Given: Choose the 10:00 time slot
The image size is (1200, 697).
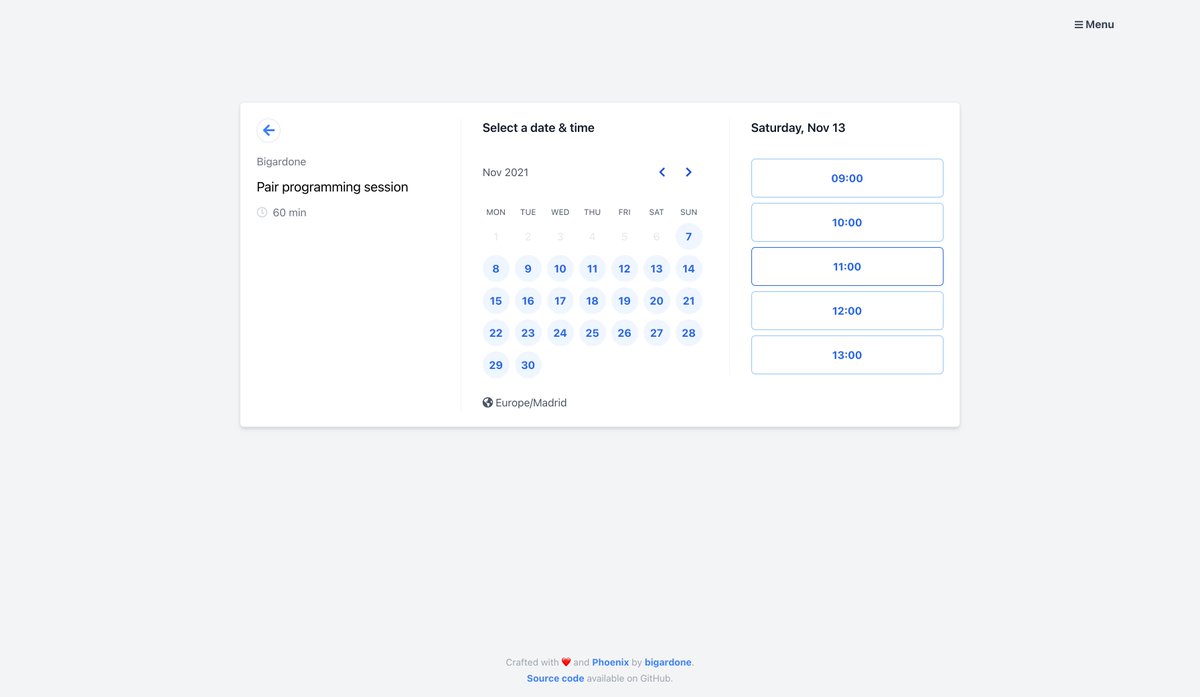Looking at the screenshot, I should pyautogui.click(x=847, y=222).
